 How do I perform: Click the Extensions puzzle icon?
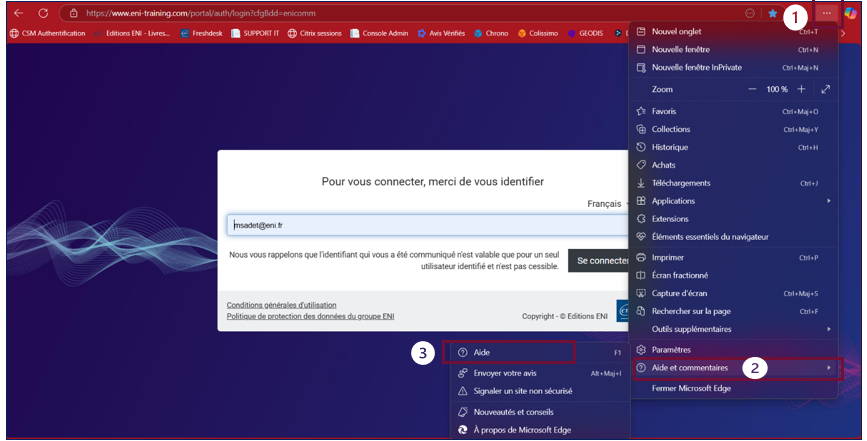tap(641, 219)
